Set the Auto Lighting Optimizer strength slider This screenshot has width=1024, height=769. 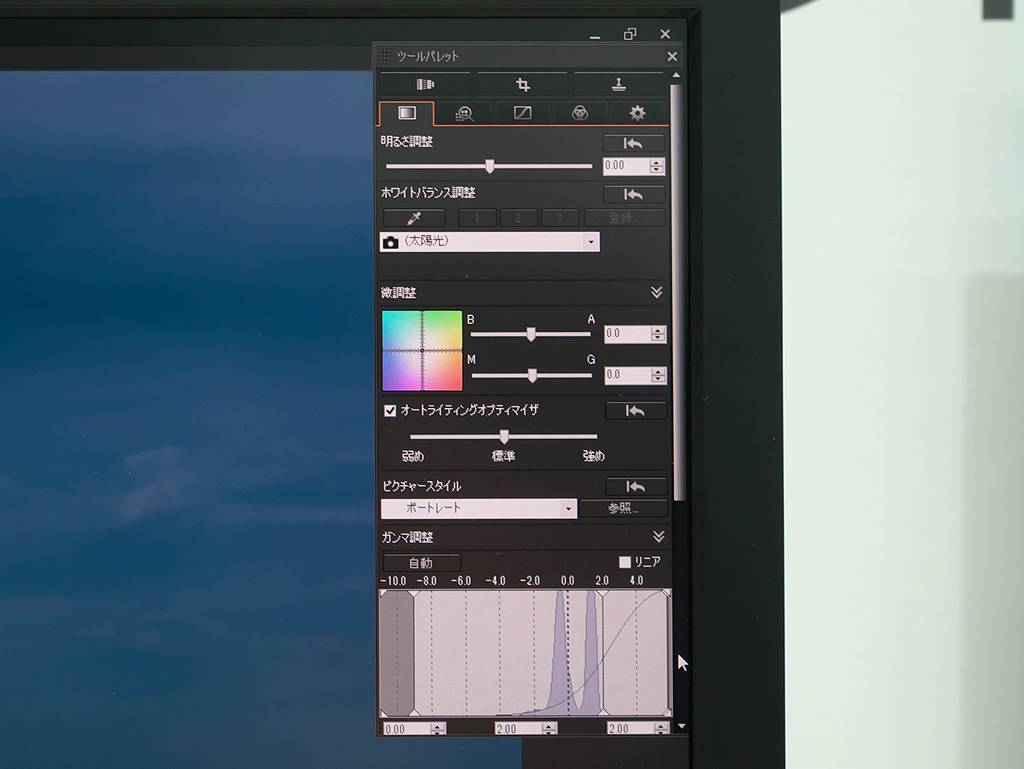(x=503, y=436)
